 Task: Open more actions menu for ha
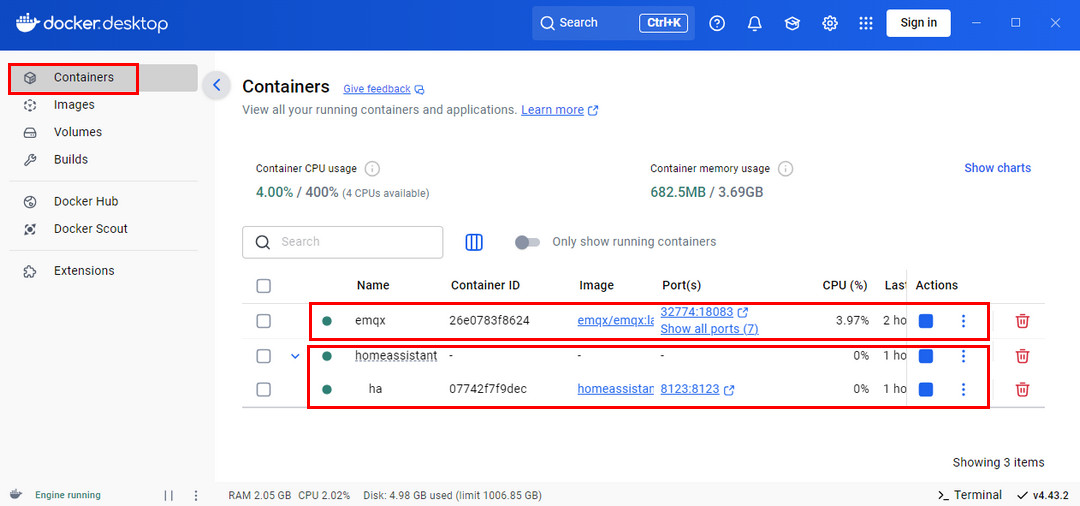[x=963, y=390]
